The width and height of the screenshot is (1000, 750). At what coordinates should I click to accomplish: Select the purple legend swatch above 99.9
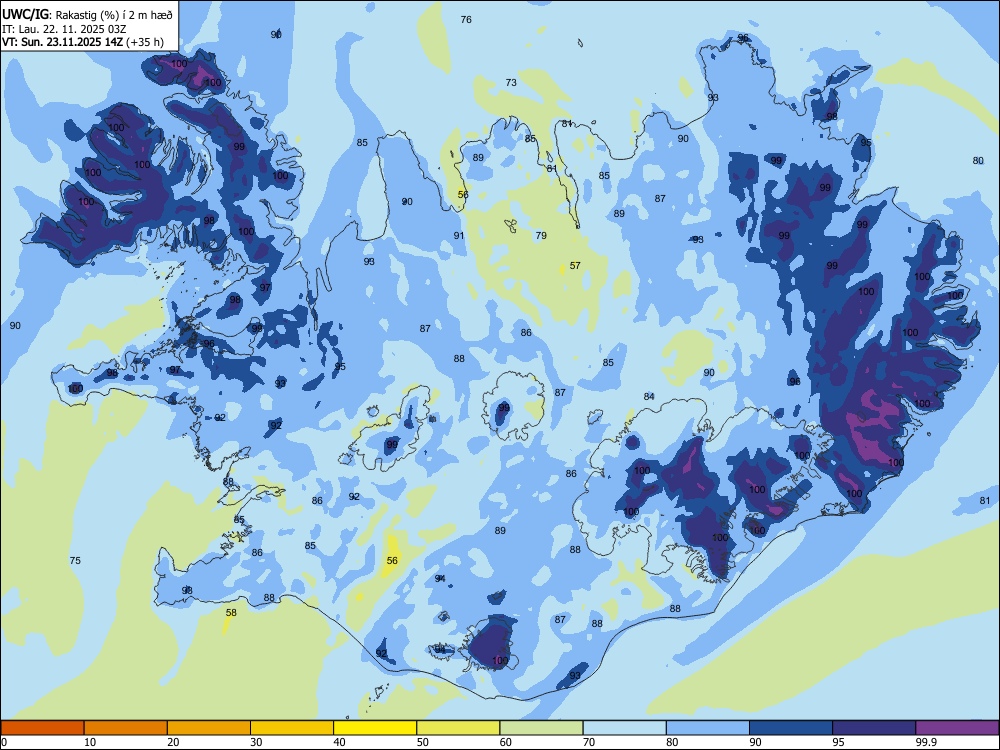coord(957,728)
